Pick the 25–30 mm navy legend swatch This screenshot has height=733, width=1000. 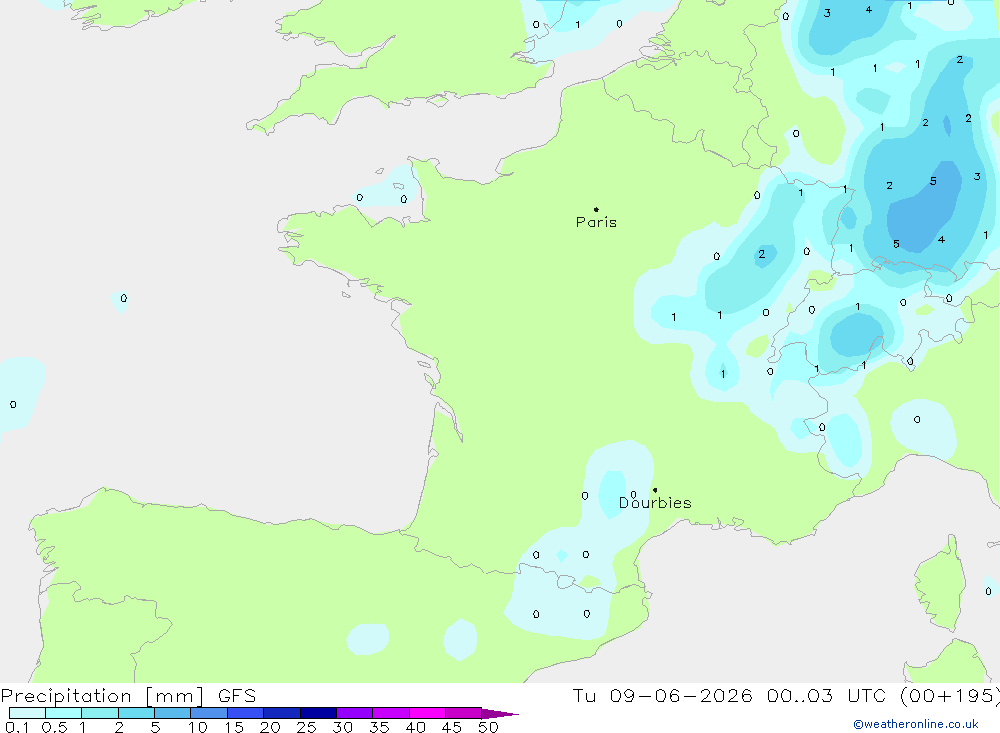[318, 713]
